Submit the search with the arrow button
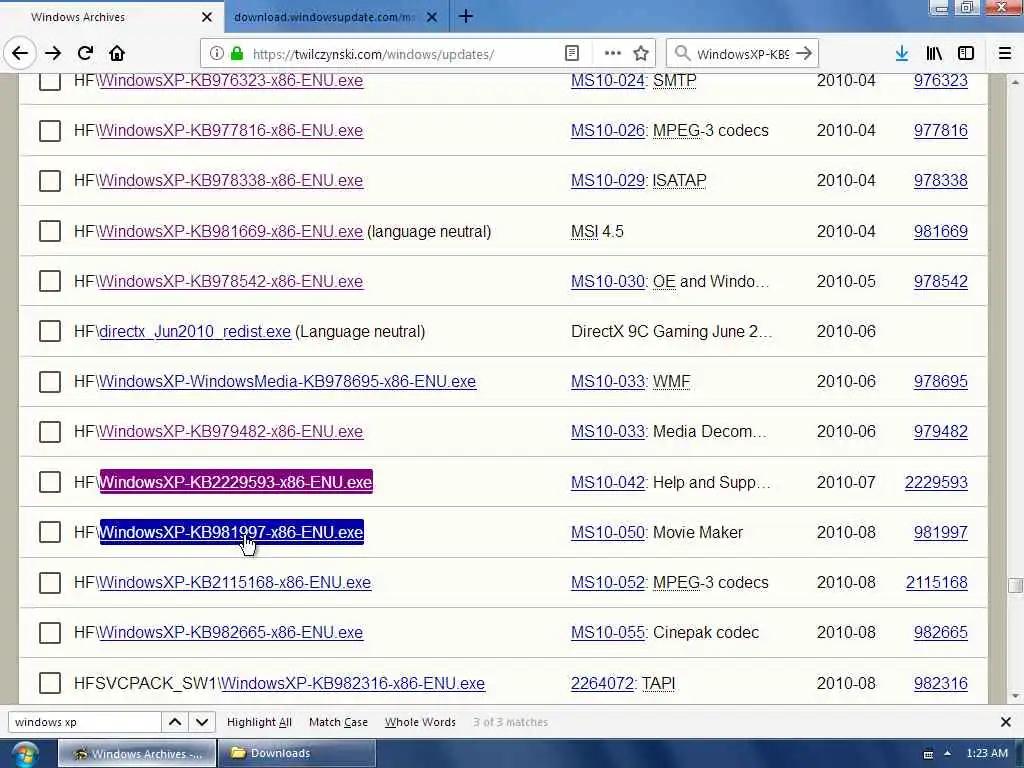 (805, 54)
